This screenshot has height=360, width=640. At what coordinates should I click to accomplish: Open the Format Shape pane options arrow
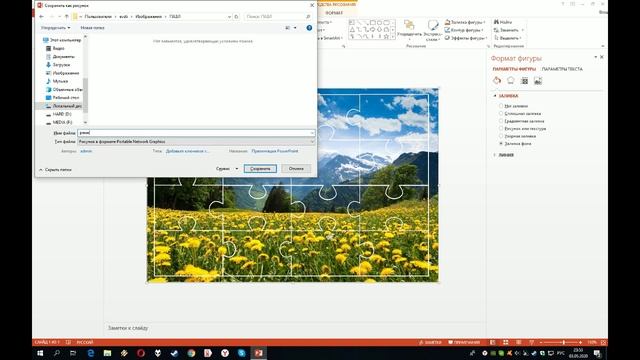click(596, 57)
